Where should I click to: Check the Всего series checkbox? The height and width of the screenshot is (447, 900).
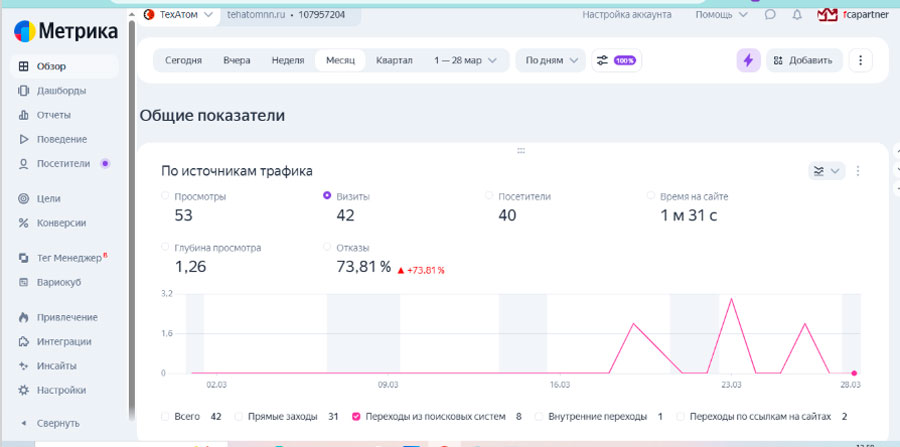click(x=165, y=416)
